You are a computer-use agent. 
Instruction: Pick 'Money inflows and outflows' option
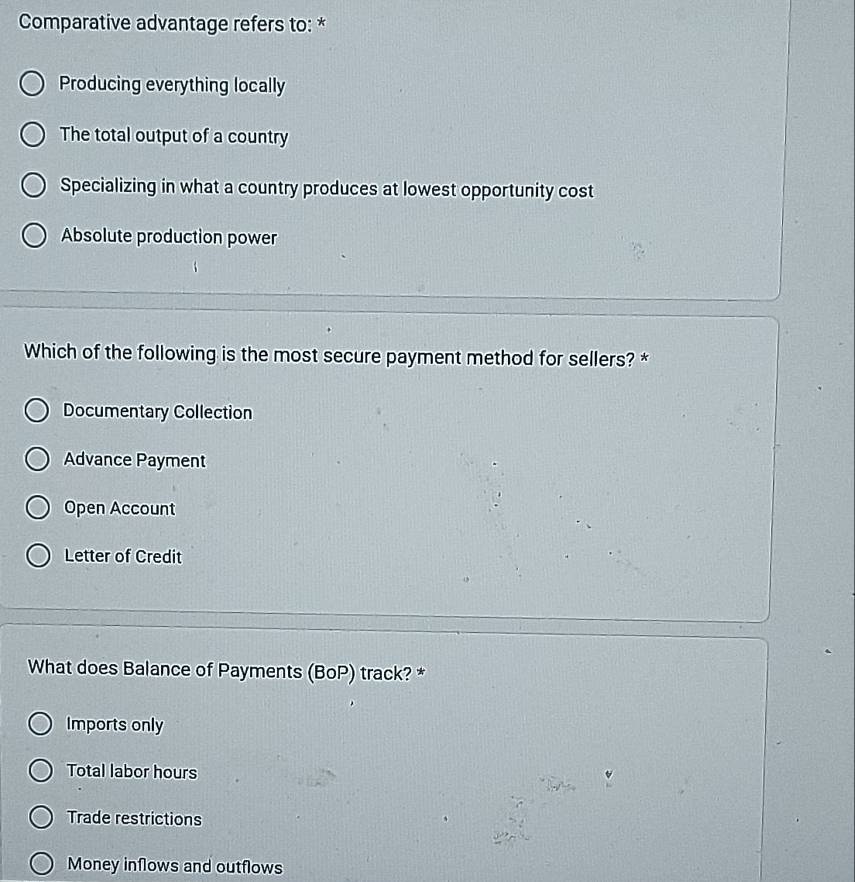42,863
